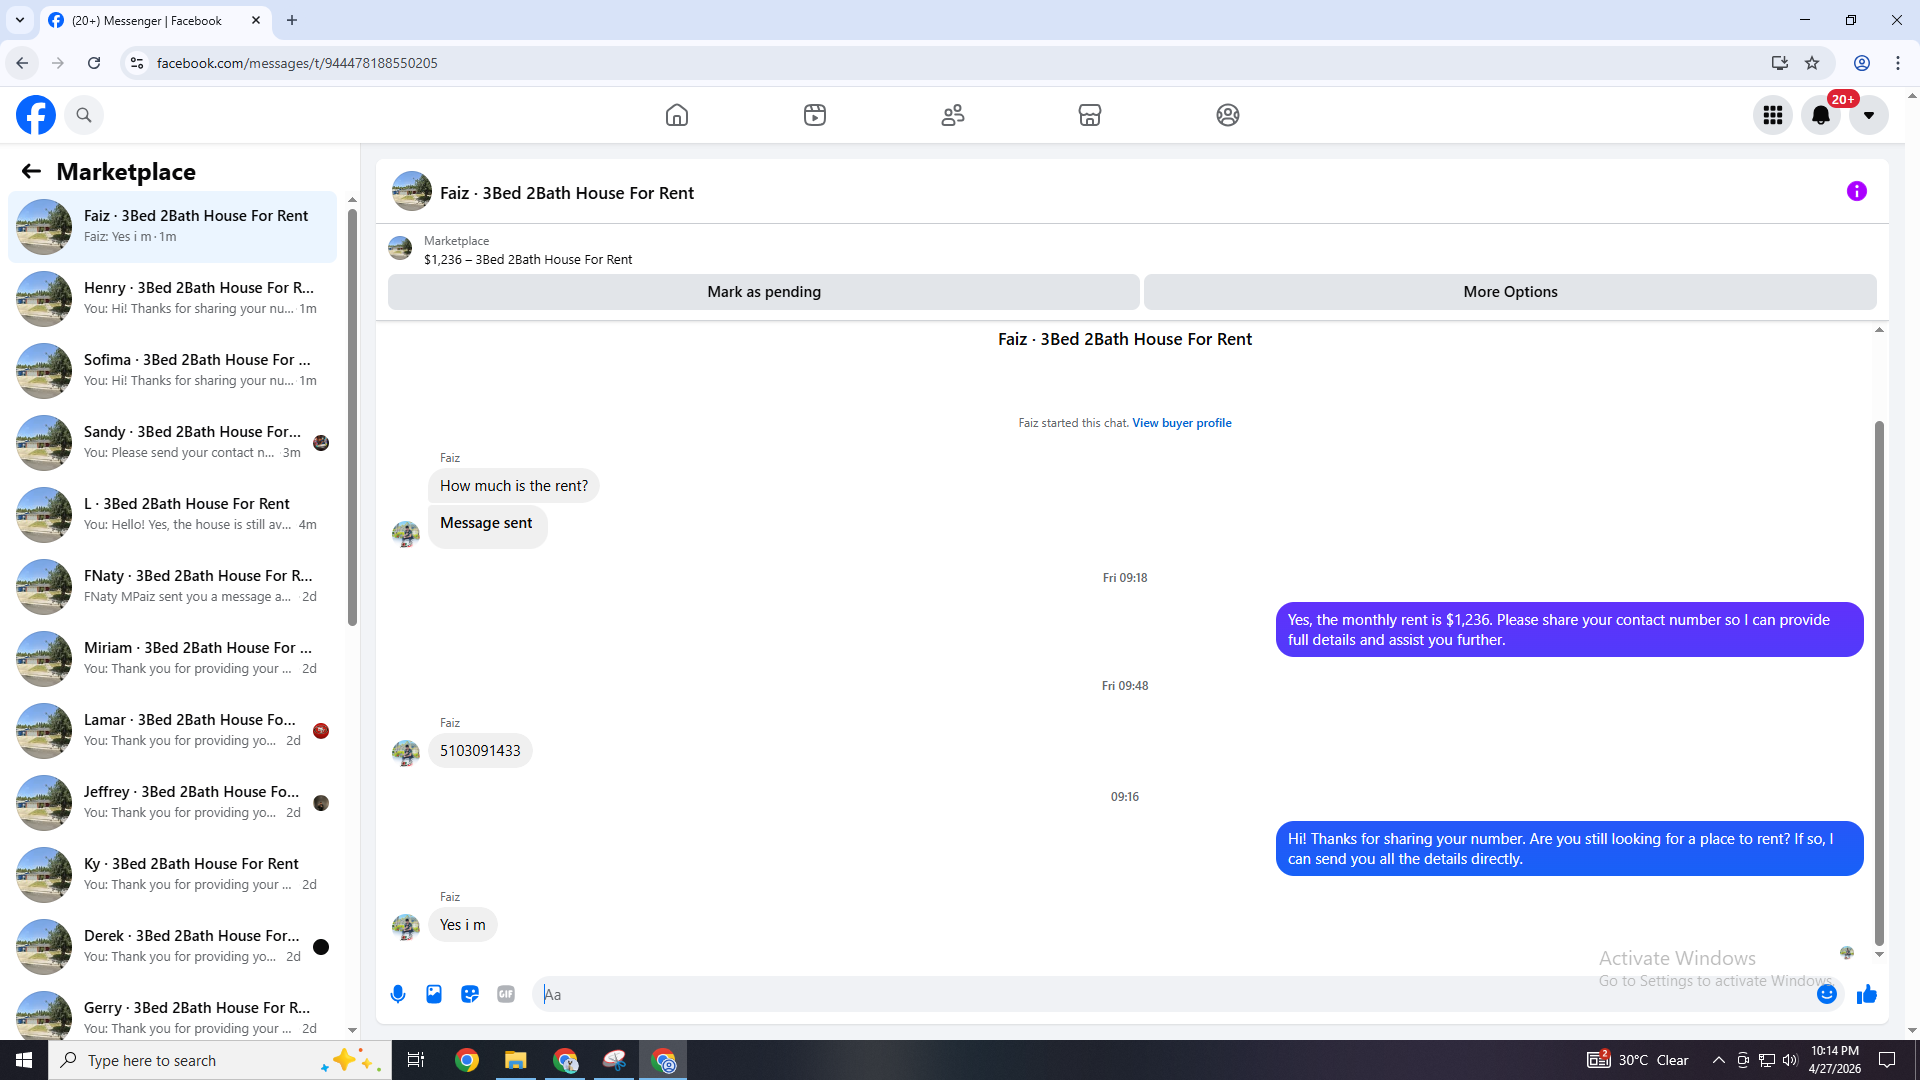The image size is (1920, 1080).
Task: Send a voice clip with microphone icon
Action: [398, 994]
